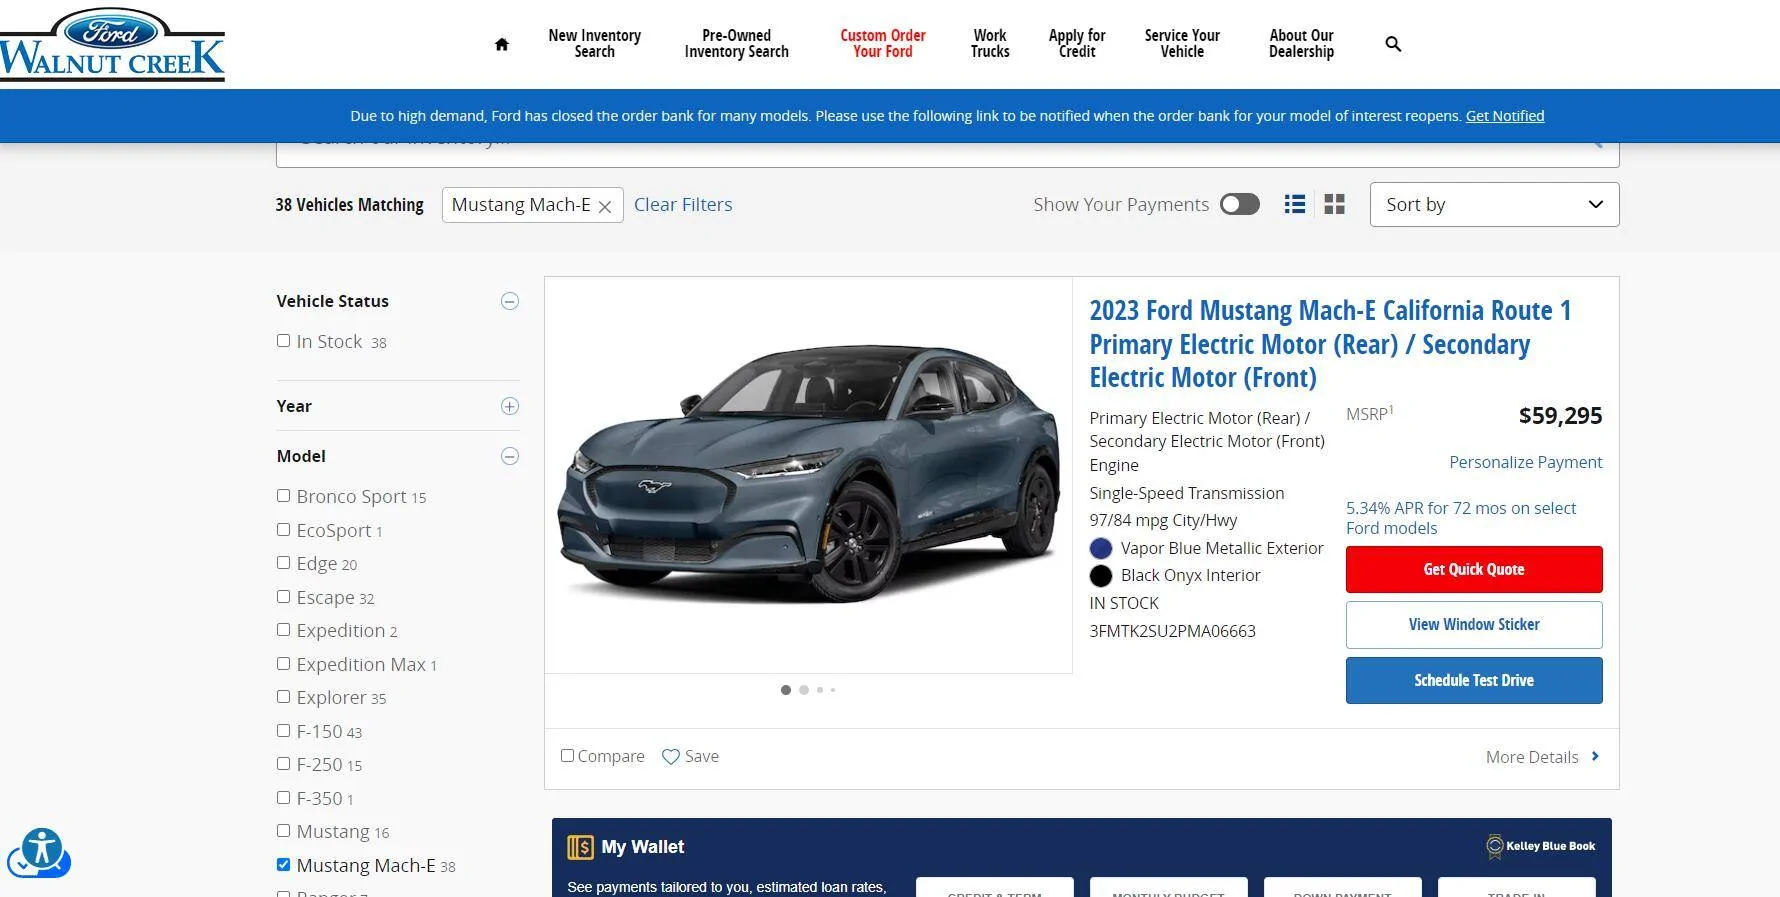Check the Explorer model filter

[283, 697]
